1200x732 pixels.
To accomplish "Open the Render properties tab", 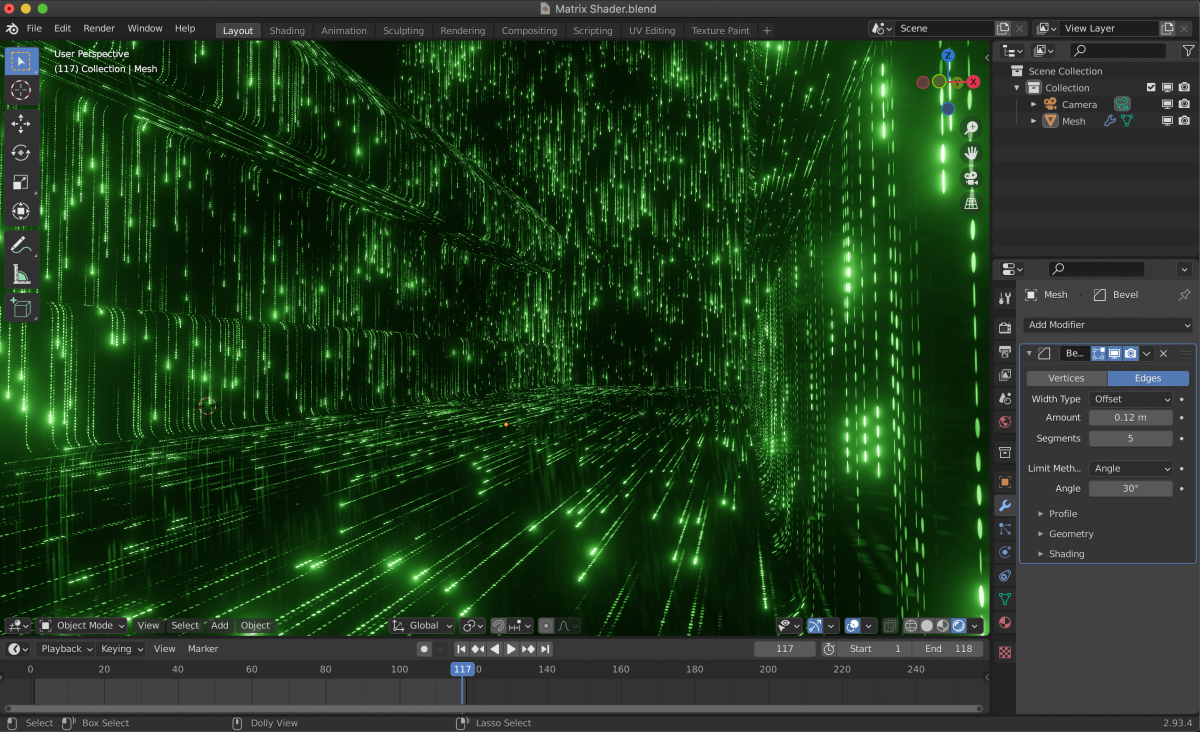I will tap(1005, 328).
